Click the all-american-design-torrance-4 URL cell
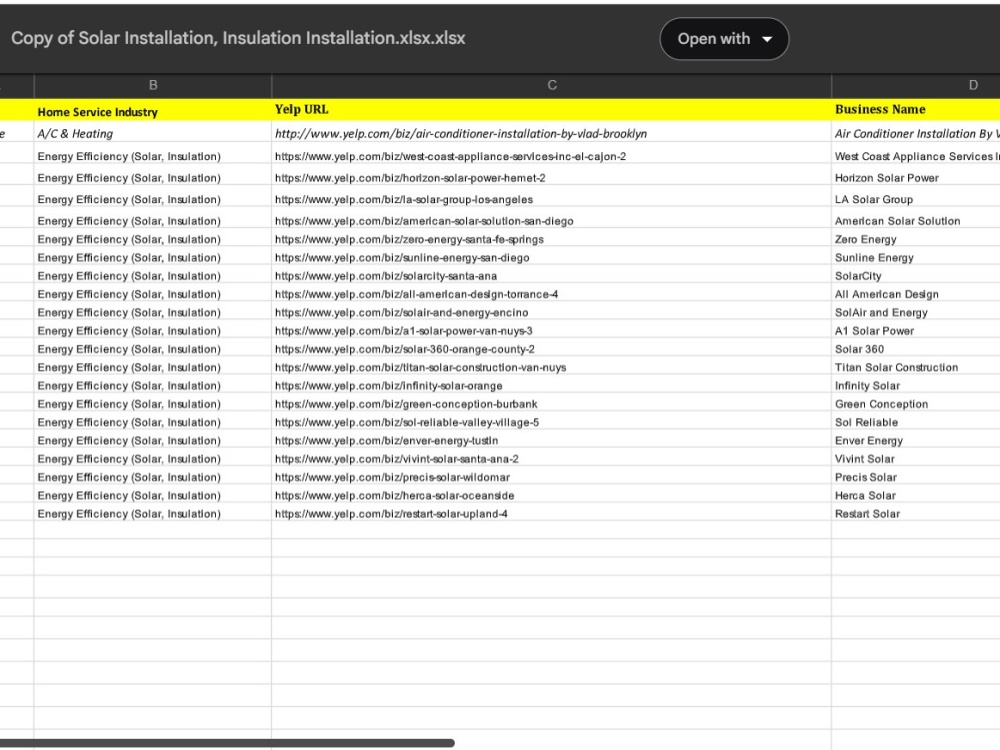This screenshot has height=750, width=1000. coord(552,294)
